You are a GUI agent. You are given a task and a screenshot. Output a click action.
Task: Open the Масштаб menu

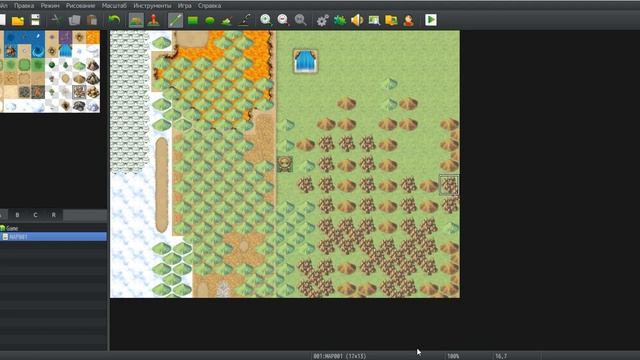tap(114, 6)
